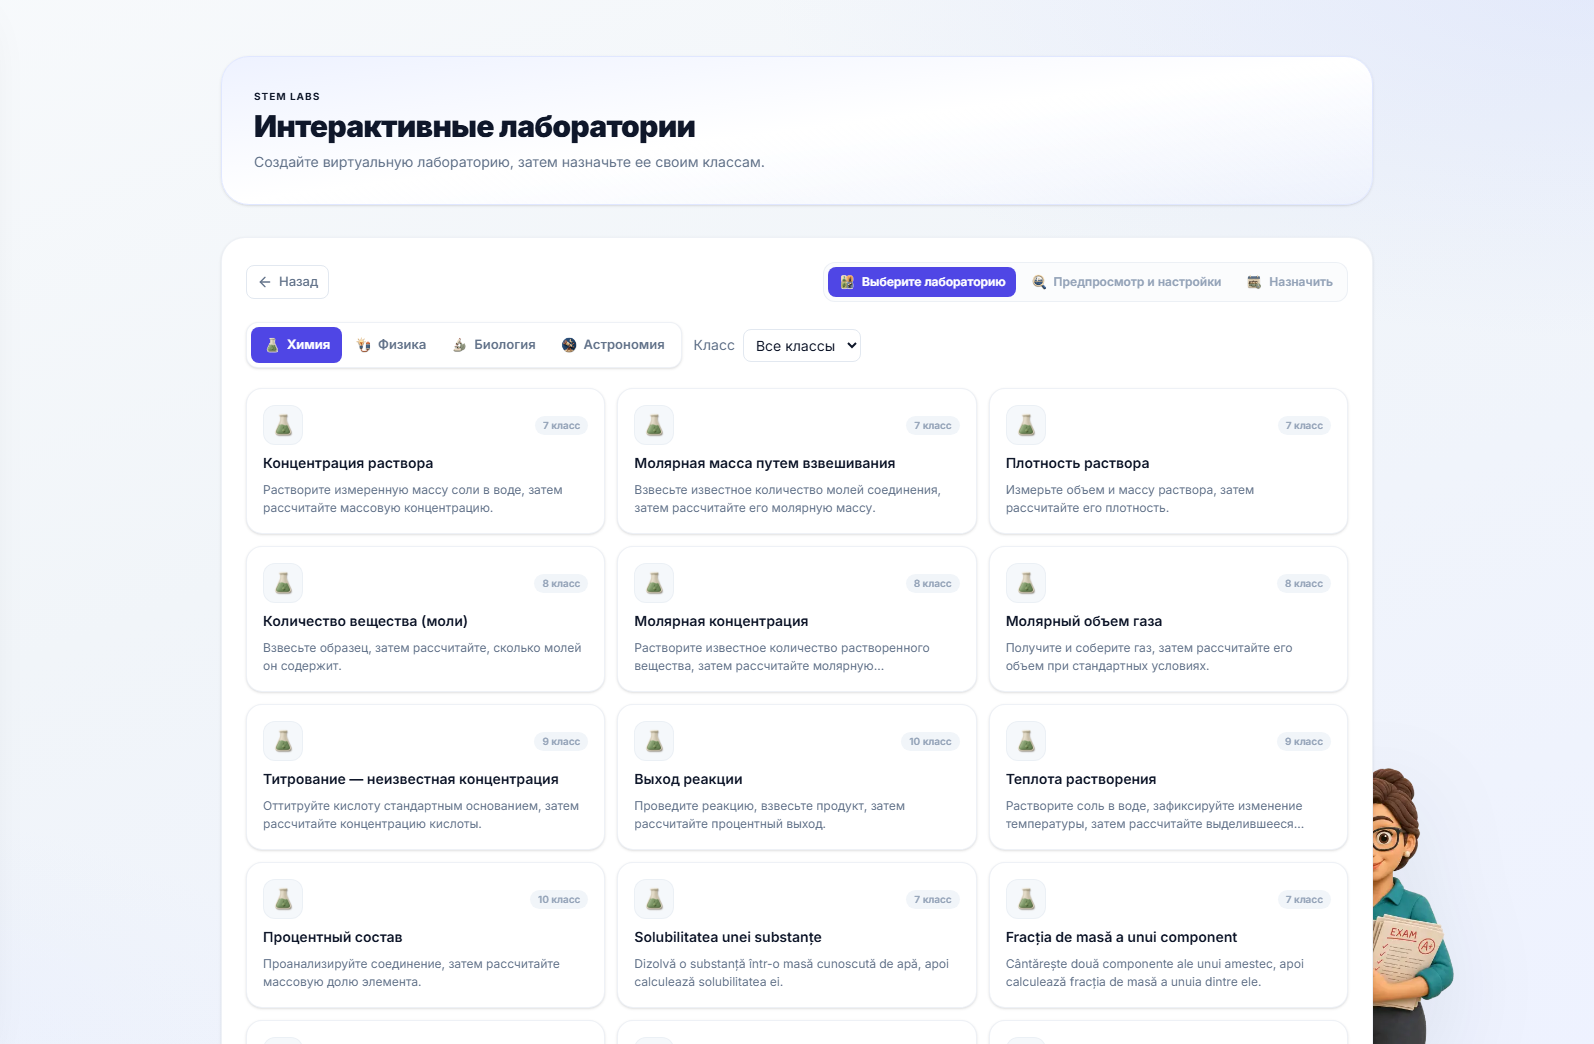This screenshot has width=1594, height=1044.
Task: Click the flask icon on Выход реакции card
Action: point(654,741)
